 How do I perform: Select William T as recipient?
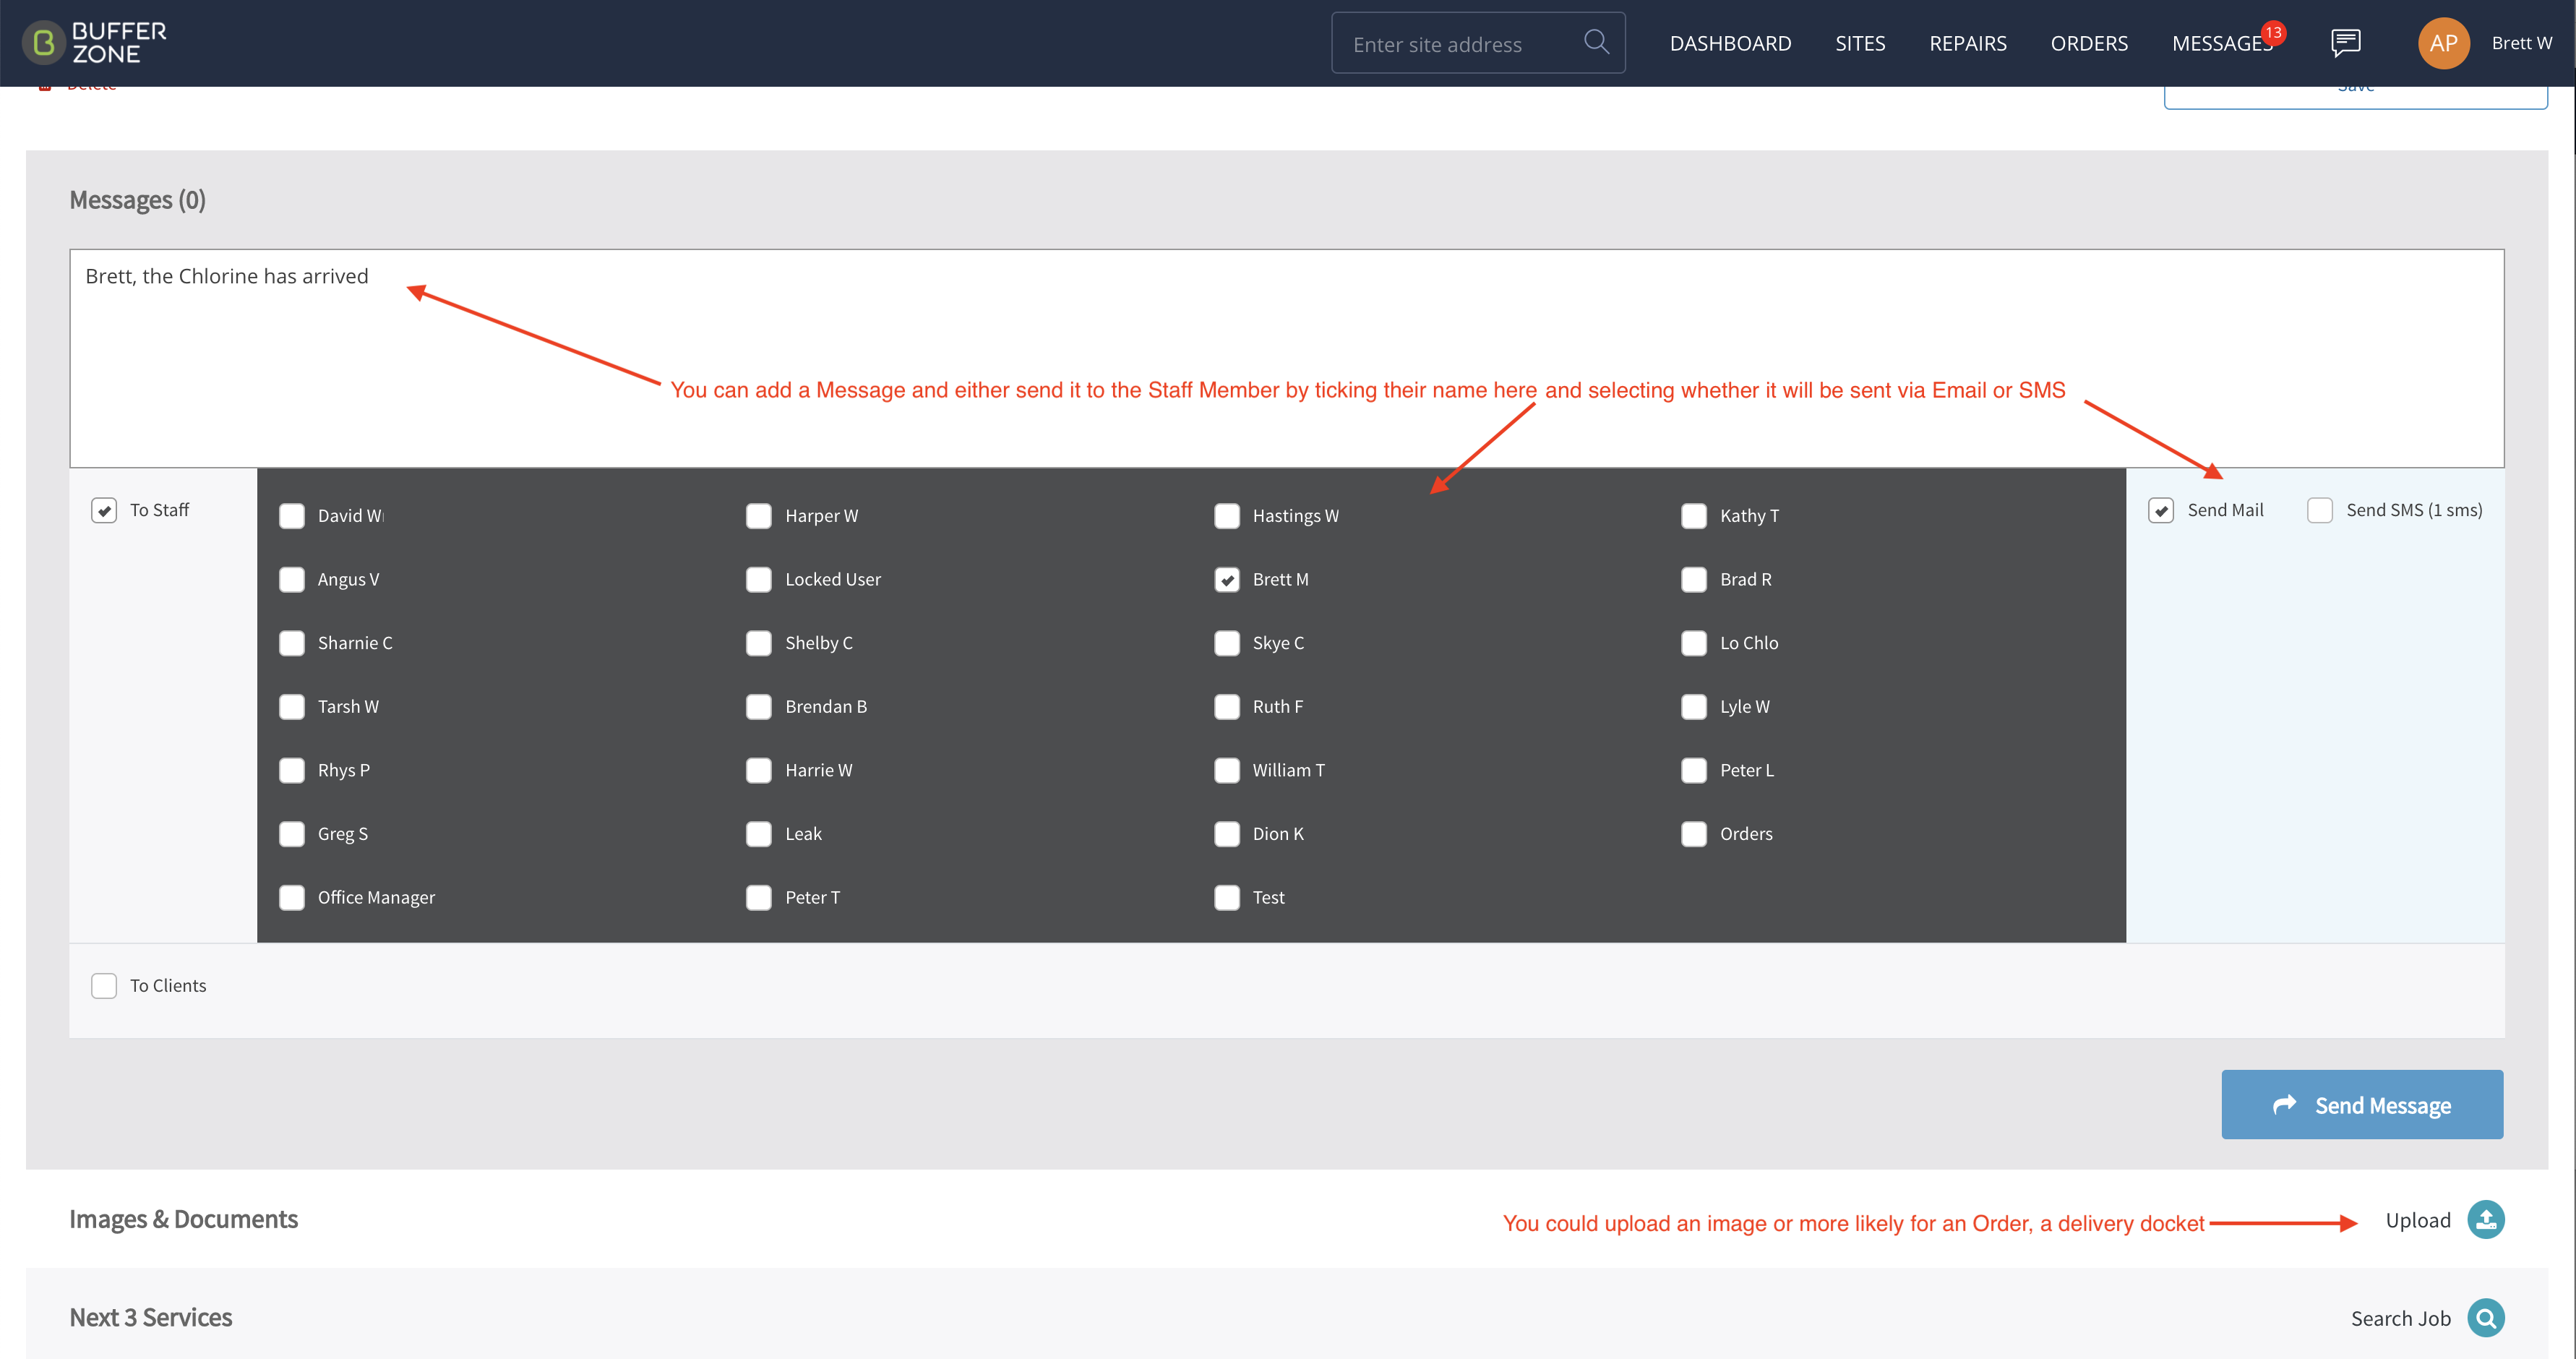point(1226,770)
